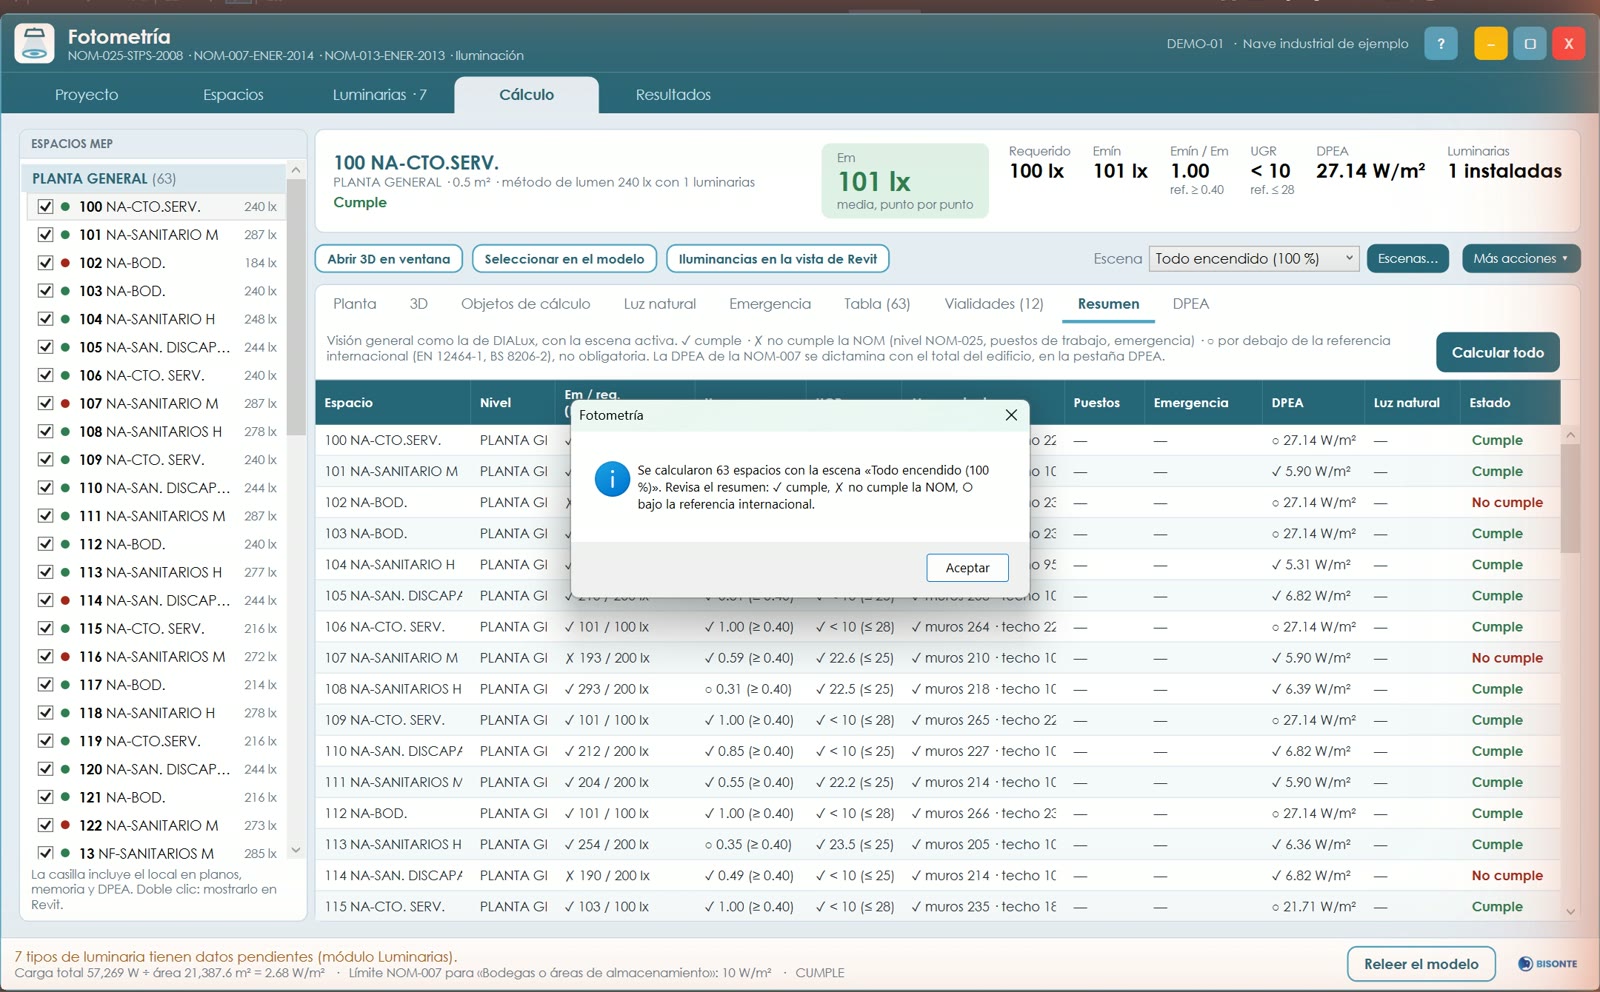Toggle checkbox for 107 NA-SANITARIO M
1600x992 pixels.
coord(45,403)
